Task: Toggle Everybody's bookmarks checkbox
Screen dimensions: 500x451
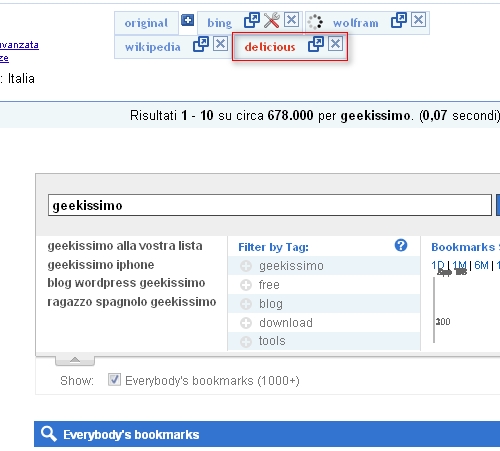Action: pyautogui.click(x=114, y=380)
